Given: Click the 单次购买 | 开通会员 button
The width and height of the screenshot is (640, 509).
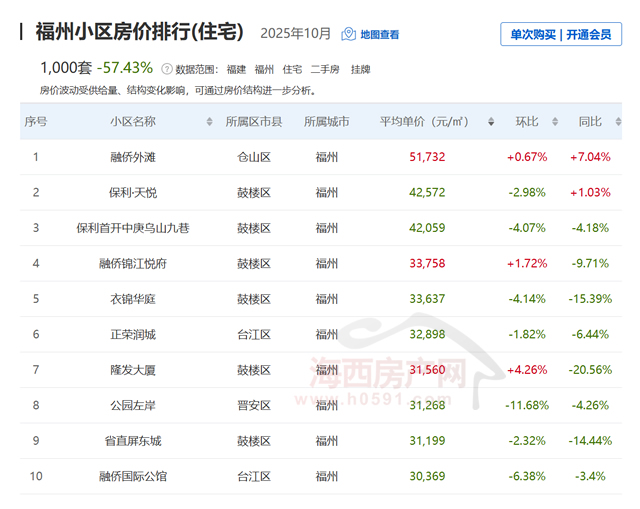Looking at the screenshot, I should 561,34.
